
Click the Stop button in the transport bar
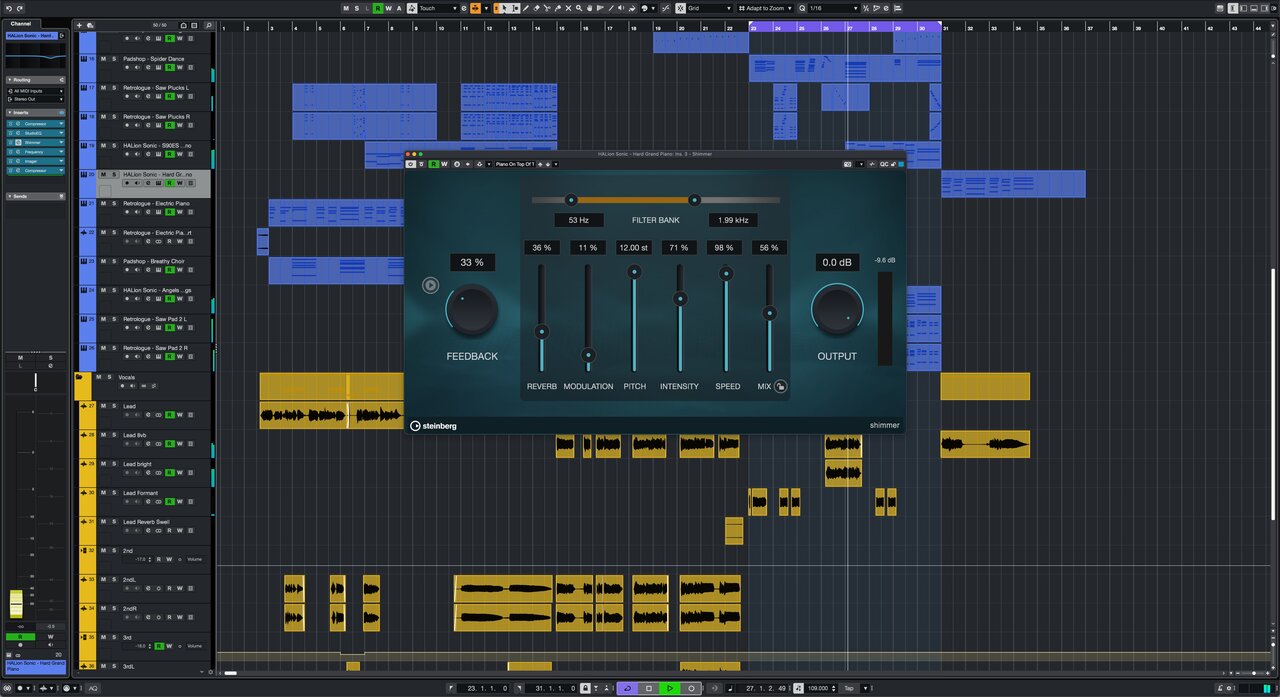[x=648, y=688]
